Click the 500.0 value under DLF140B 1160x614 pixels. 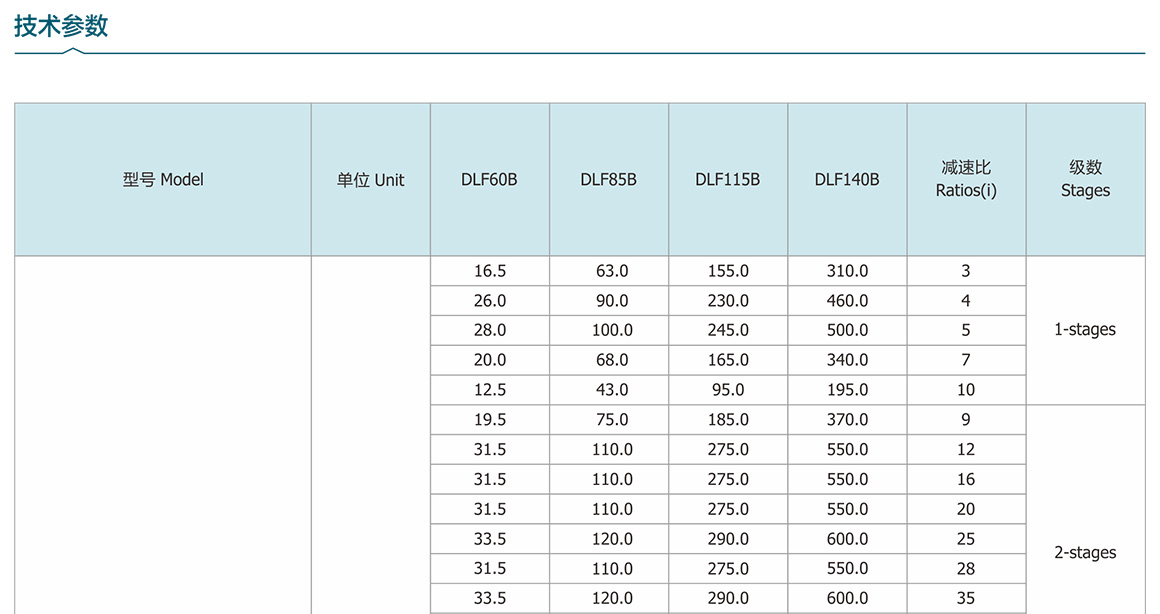(847, 330)
